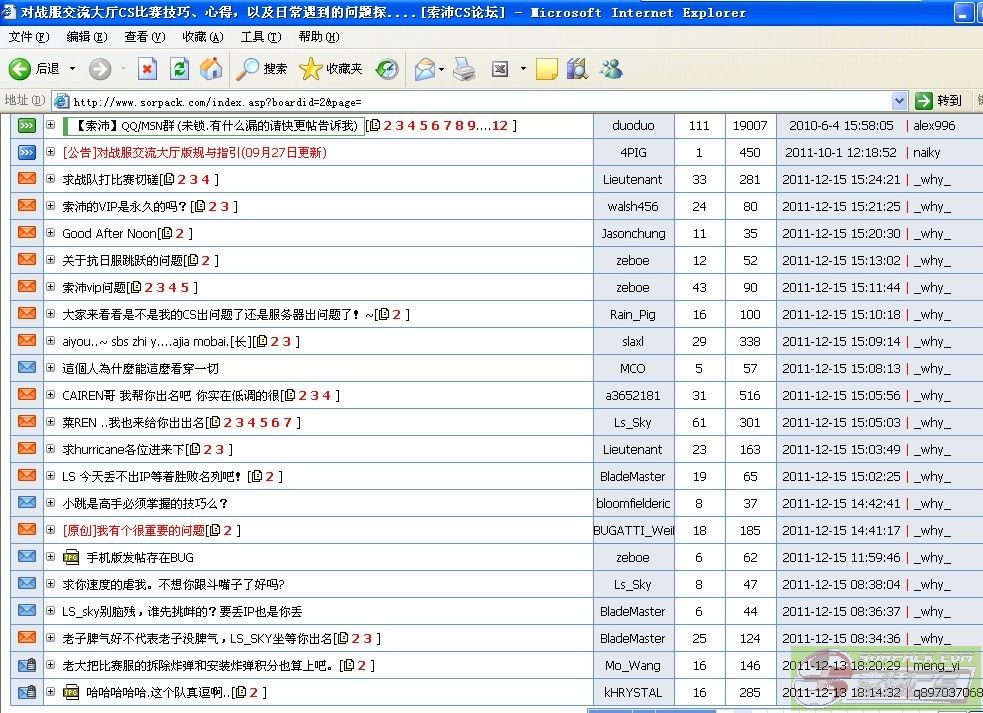Open the Search (搜索) toolbar button
Viewport: 983px width, 713px height.
coord(262,69)
